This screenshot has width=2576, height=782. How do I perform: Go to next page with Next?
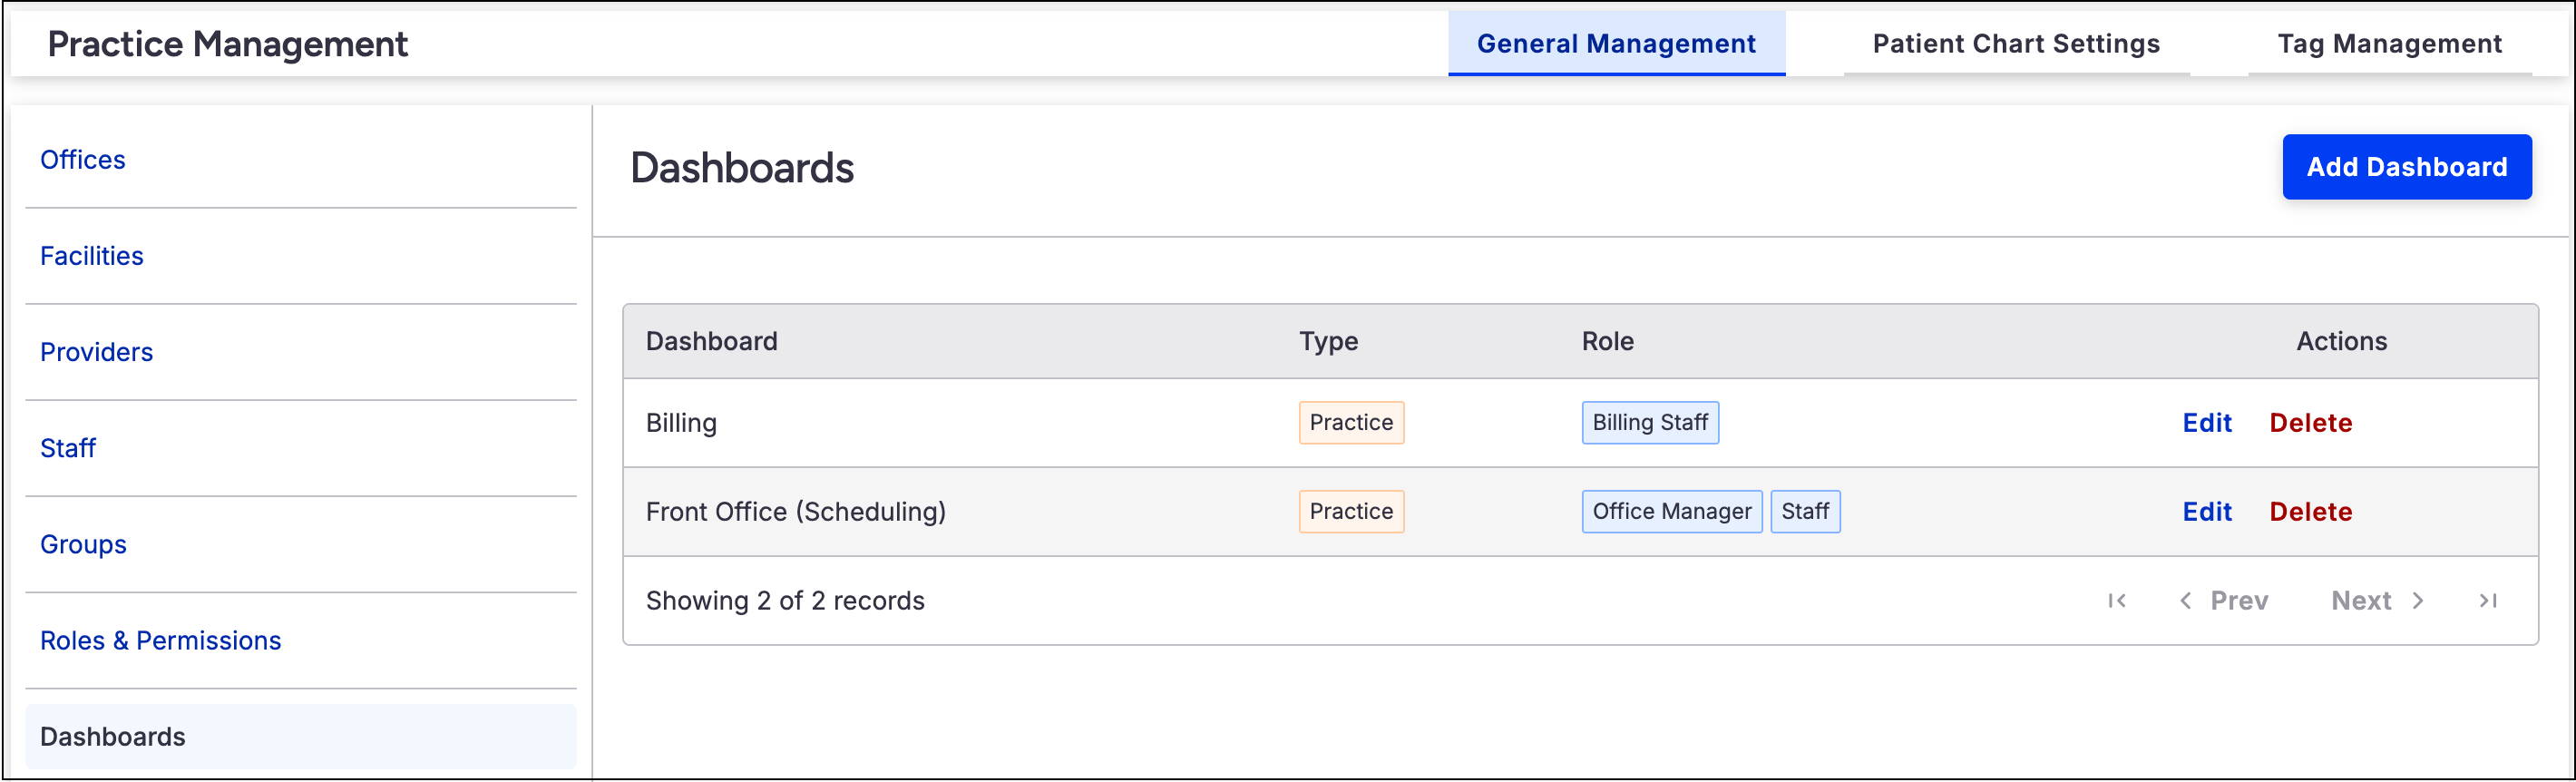click(2377, 601)
